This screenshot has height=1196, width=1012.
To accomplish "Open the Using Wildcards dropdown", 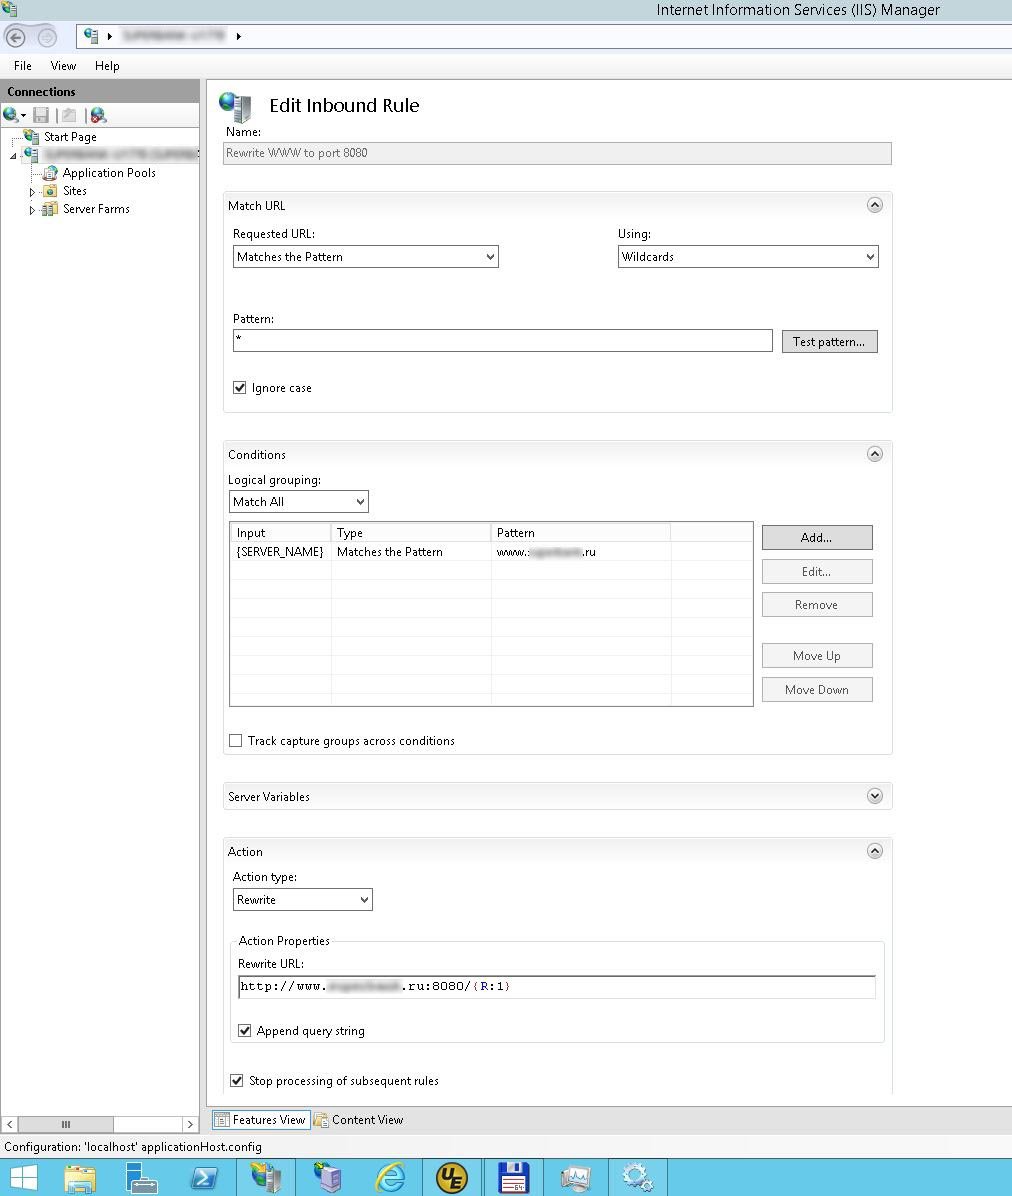I will [x=747, y=256].
